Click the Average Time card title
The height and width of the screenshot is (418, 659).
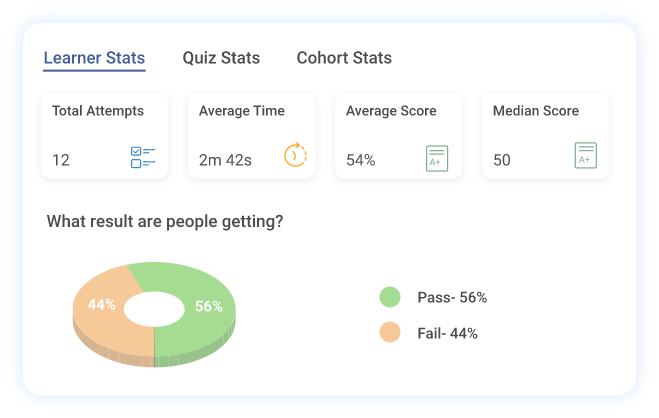(x=242, y=111)
